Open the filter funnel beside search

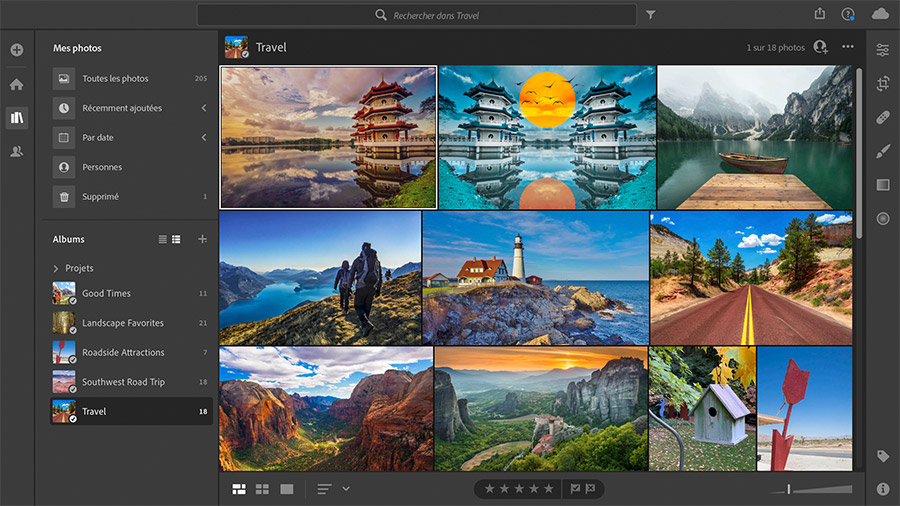pos(651,15)
